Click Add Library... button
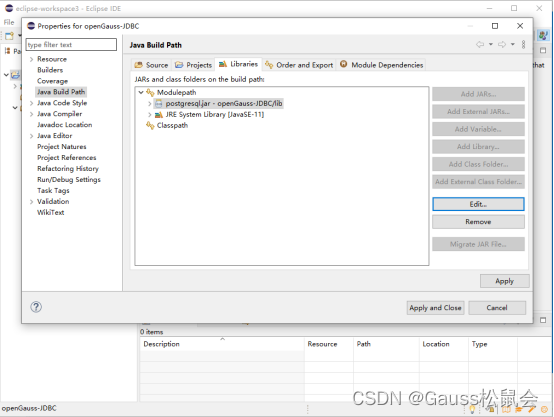The height and width of the screenshot is (417, 554). [x=478, y=147]
